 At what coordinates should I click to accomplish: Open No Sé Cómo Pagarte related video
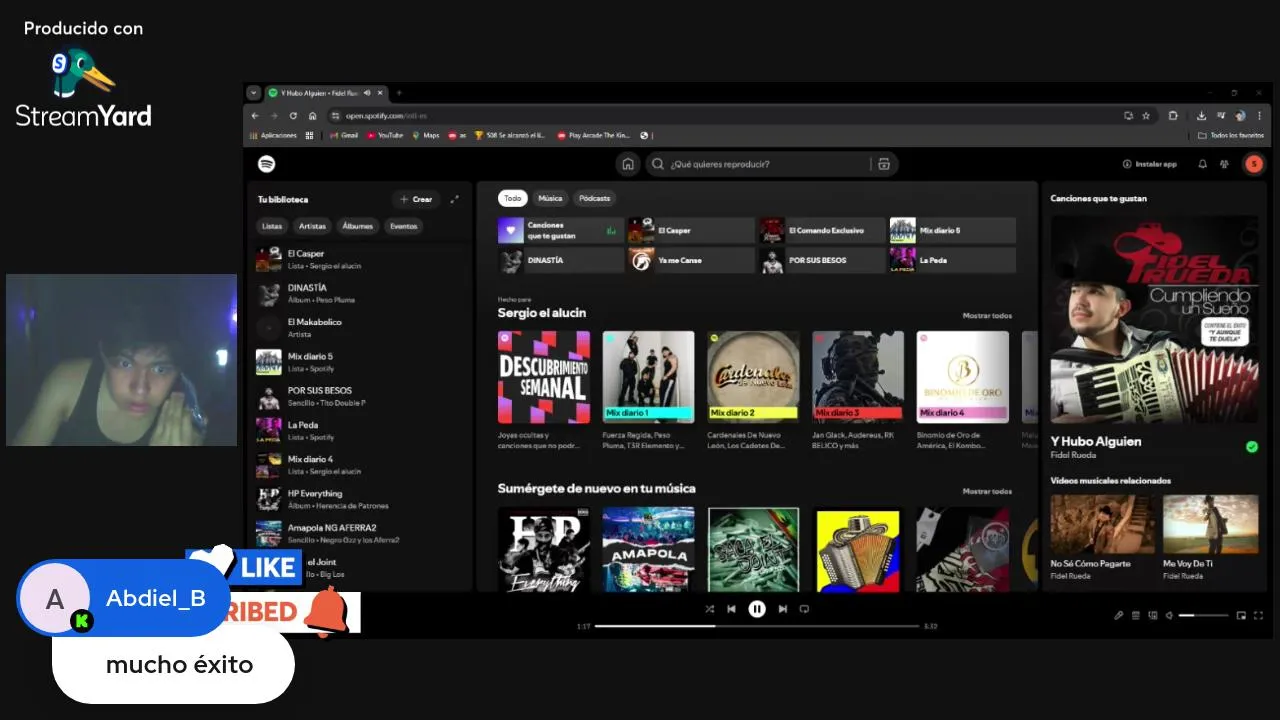point(1102,538)
